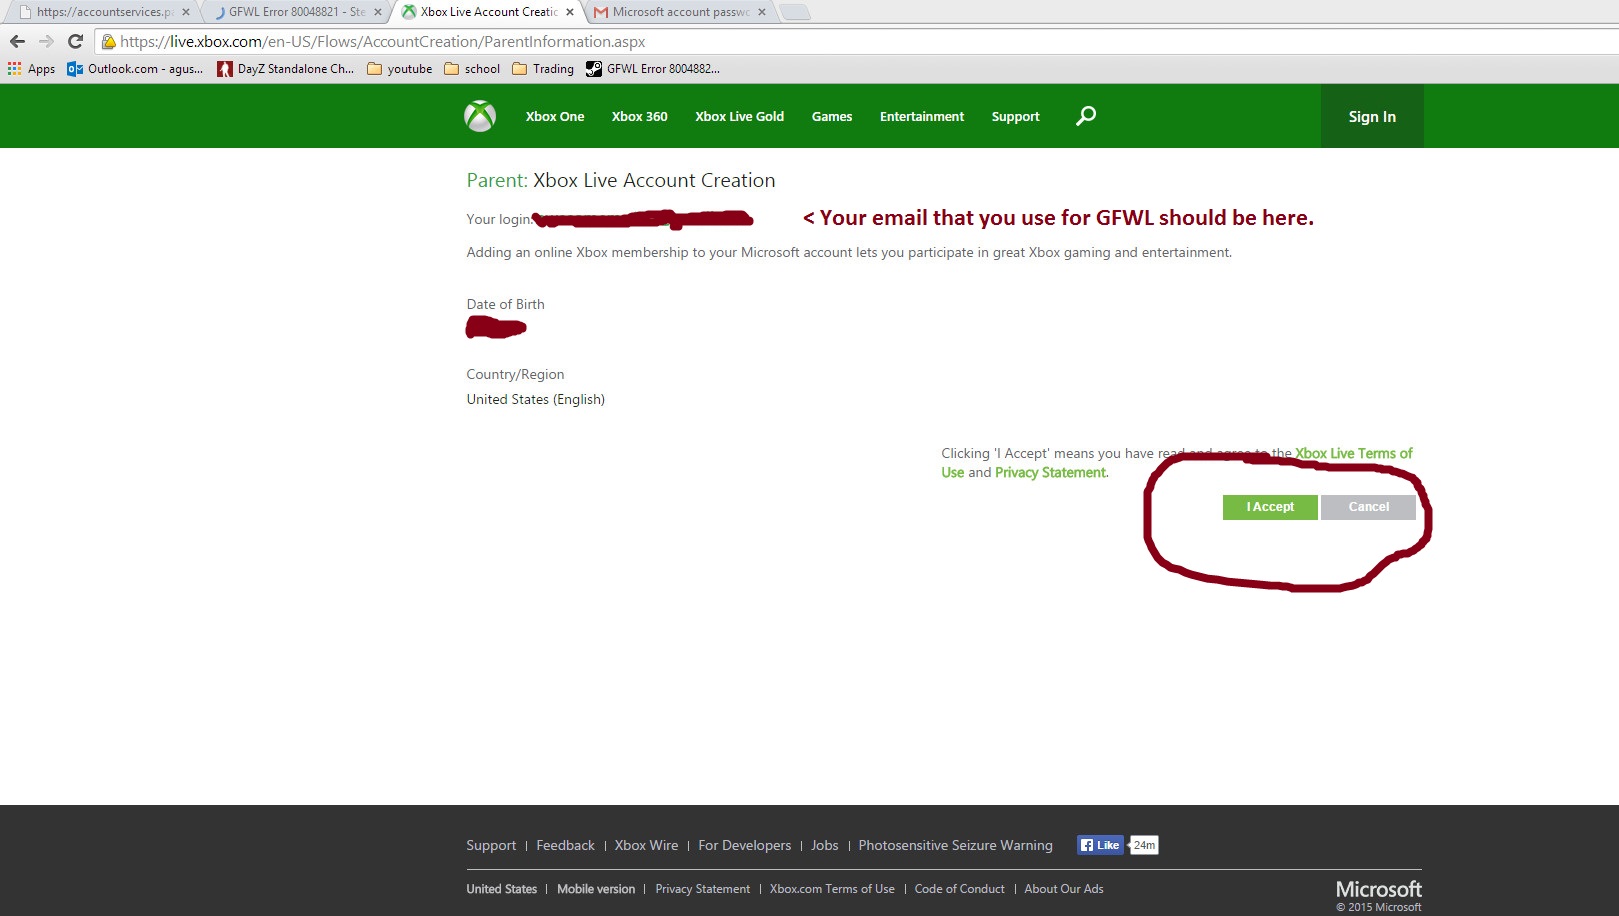Click the I Accept button
This screenshot has height=916, width=1619.
tap(1270, 507)
